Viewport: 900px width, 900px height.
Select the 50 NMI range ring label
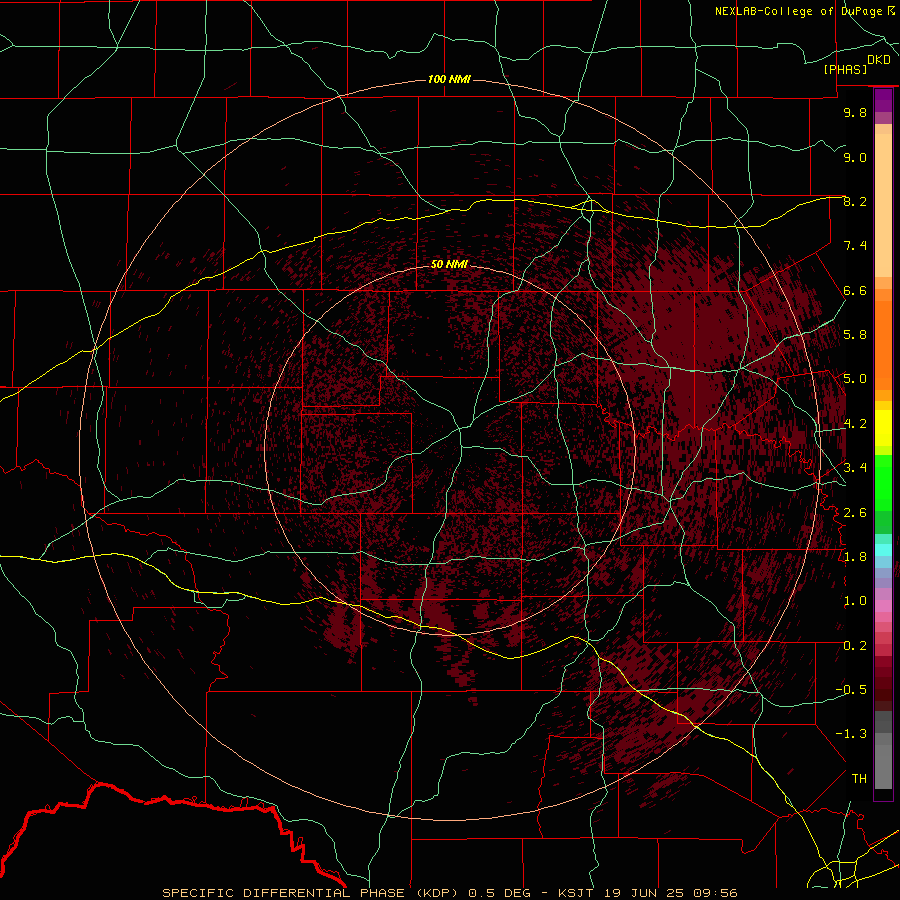(x=449, y=264)
